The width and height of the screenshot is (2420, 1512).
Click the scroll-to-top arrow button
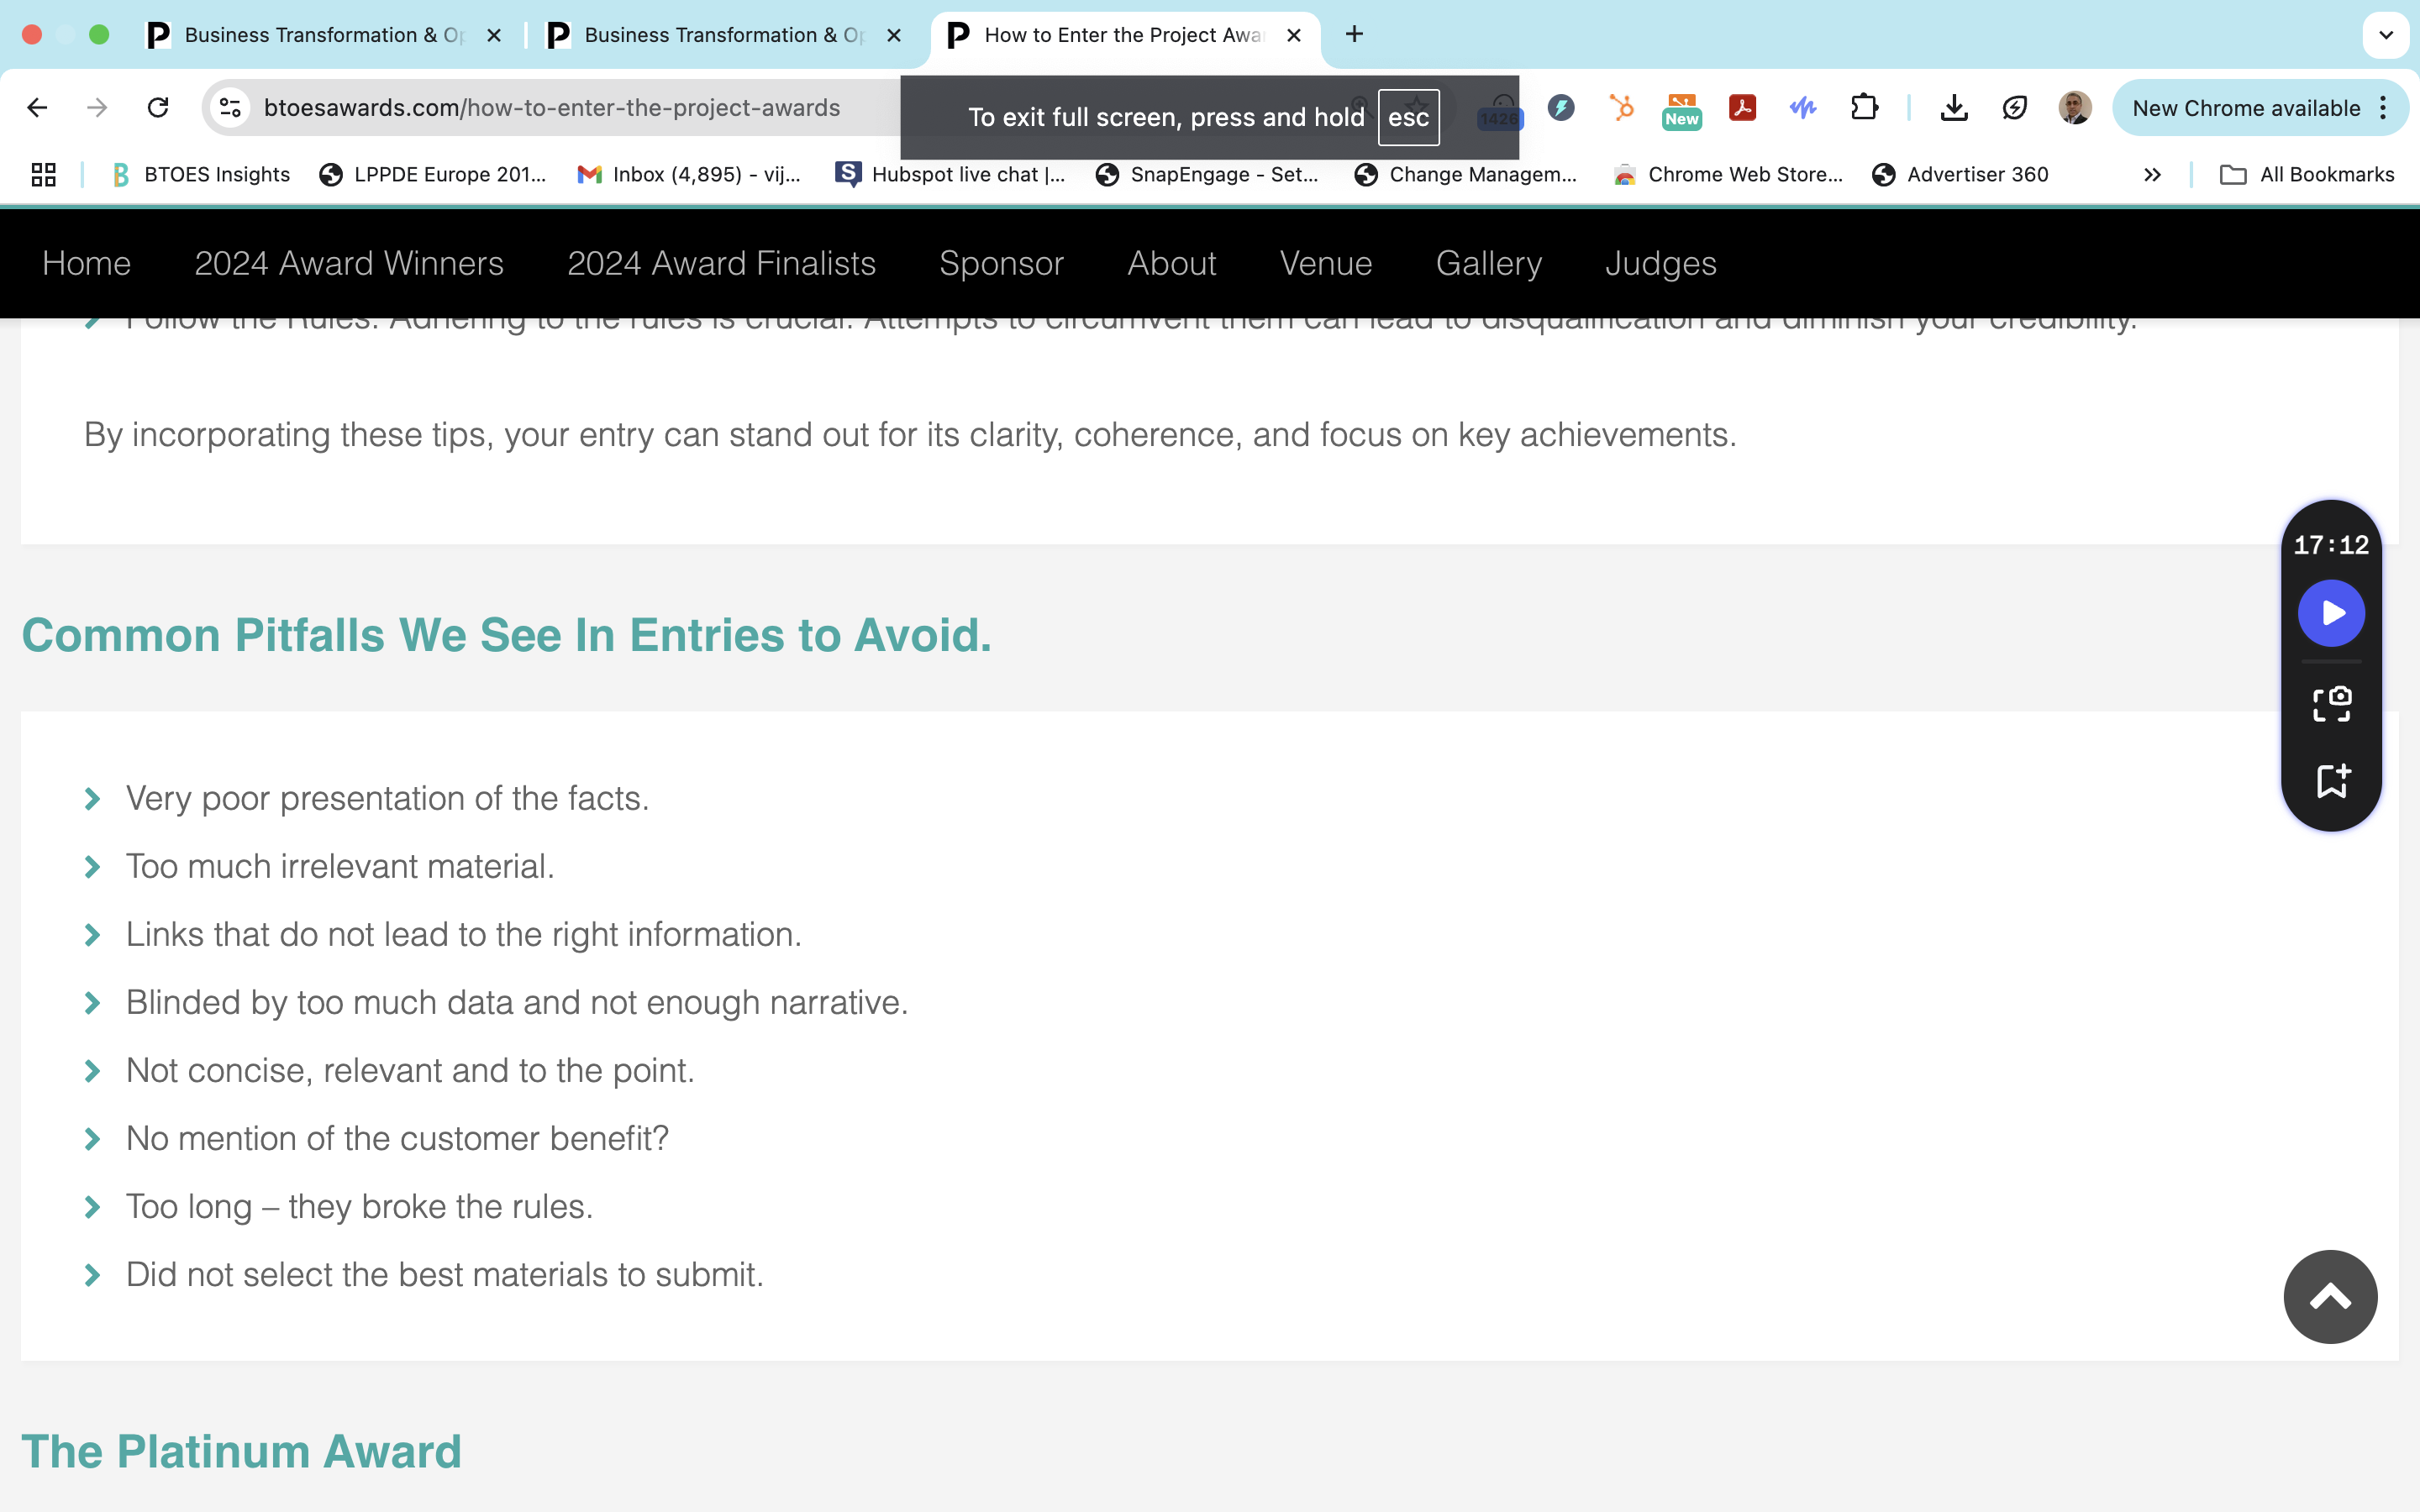pyautogui.click(x=2329, y=1297)
